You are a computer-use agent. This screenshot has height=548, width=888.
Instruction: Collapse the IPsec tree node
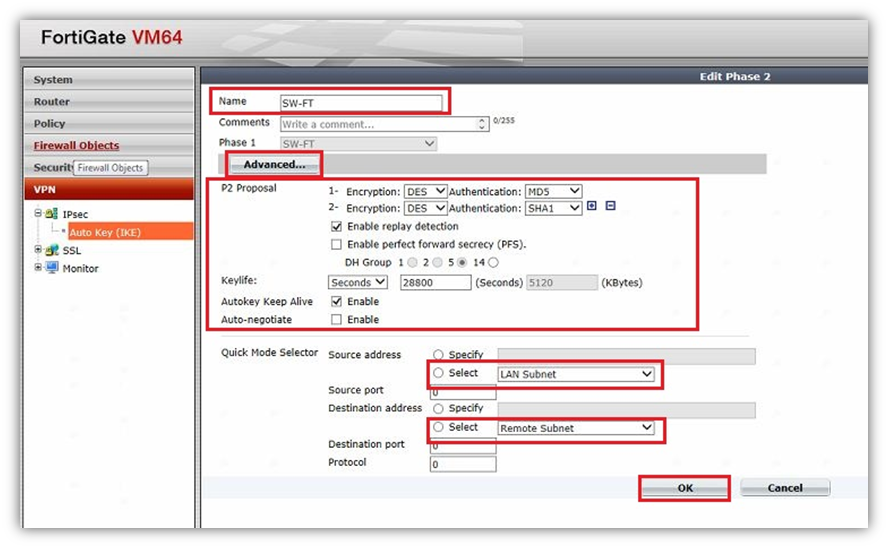(38, 213)
